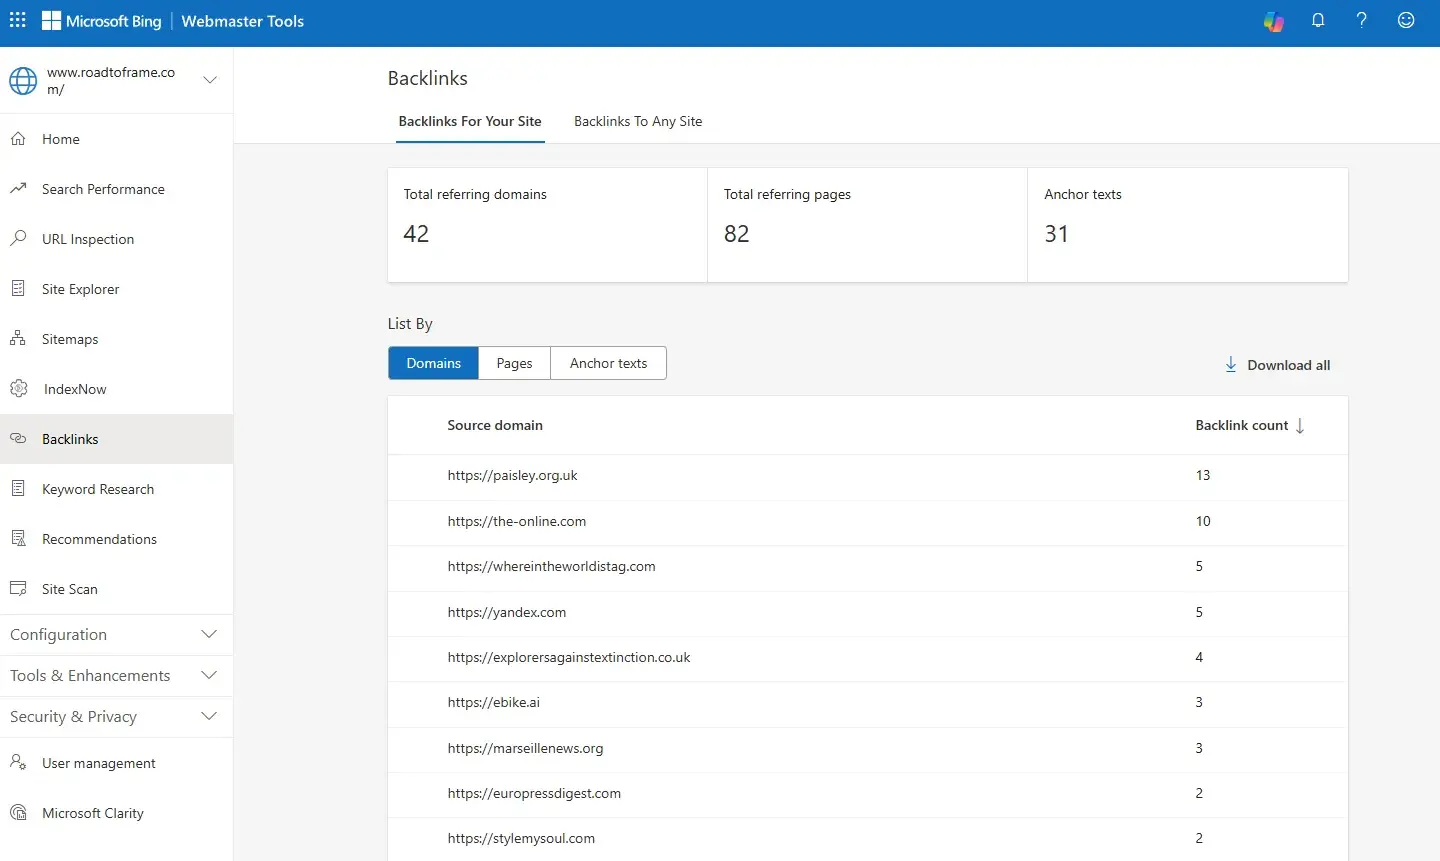Viewport: 1440px width, 861px height.
Task: Open Keyword Research tool
Action: [x=97, y=488]
